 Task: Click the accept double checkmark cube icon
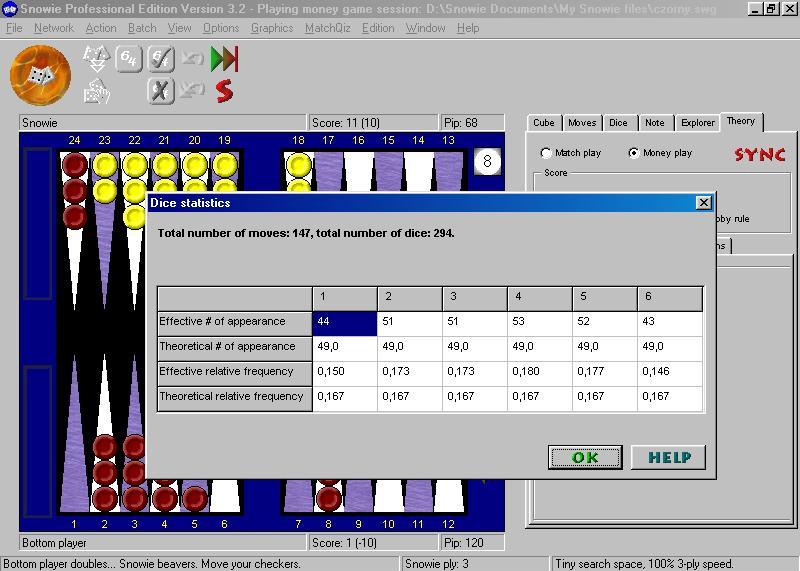pyautogui.click(x=161, y=59)
